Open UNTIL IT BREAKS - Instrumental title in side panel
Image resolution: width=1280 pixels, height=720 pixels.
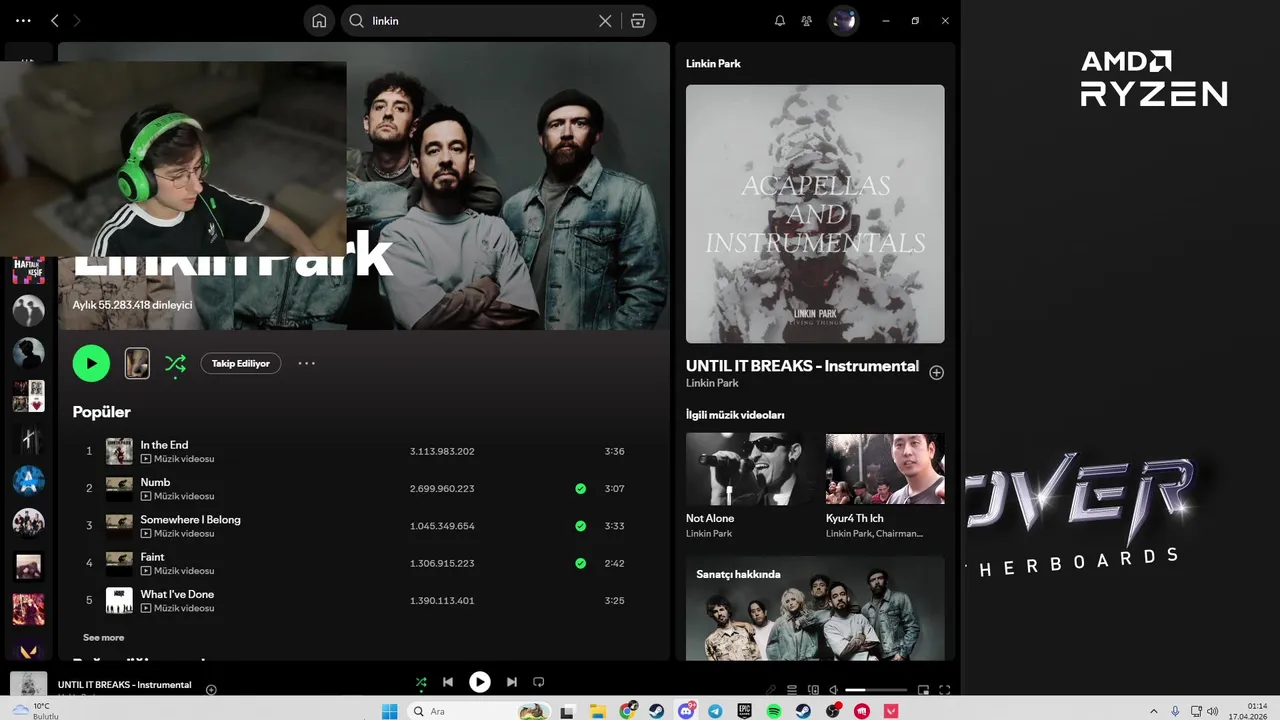802,366
